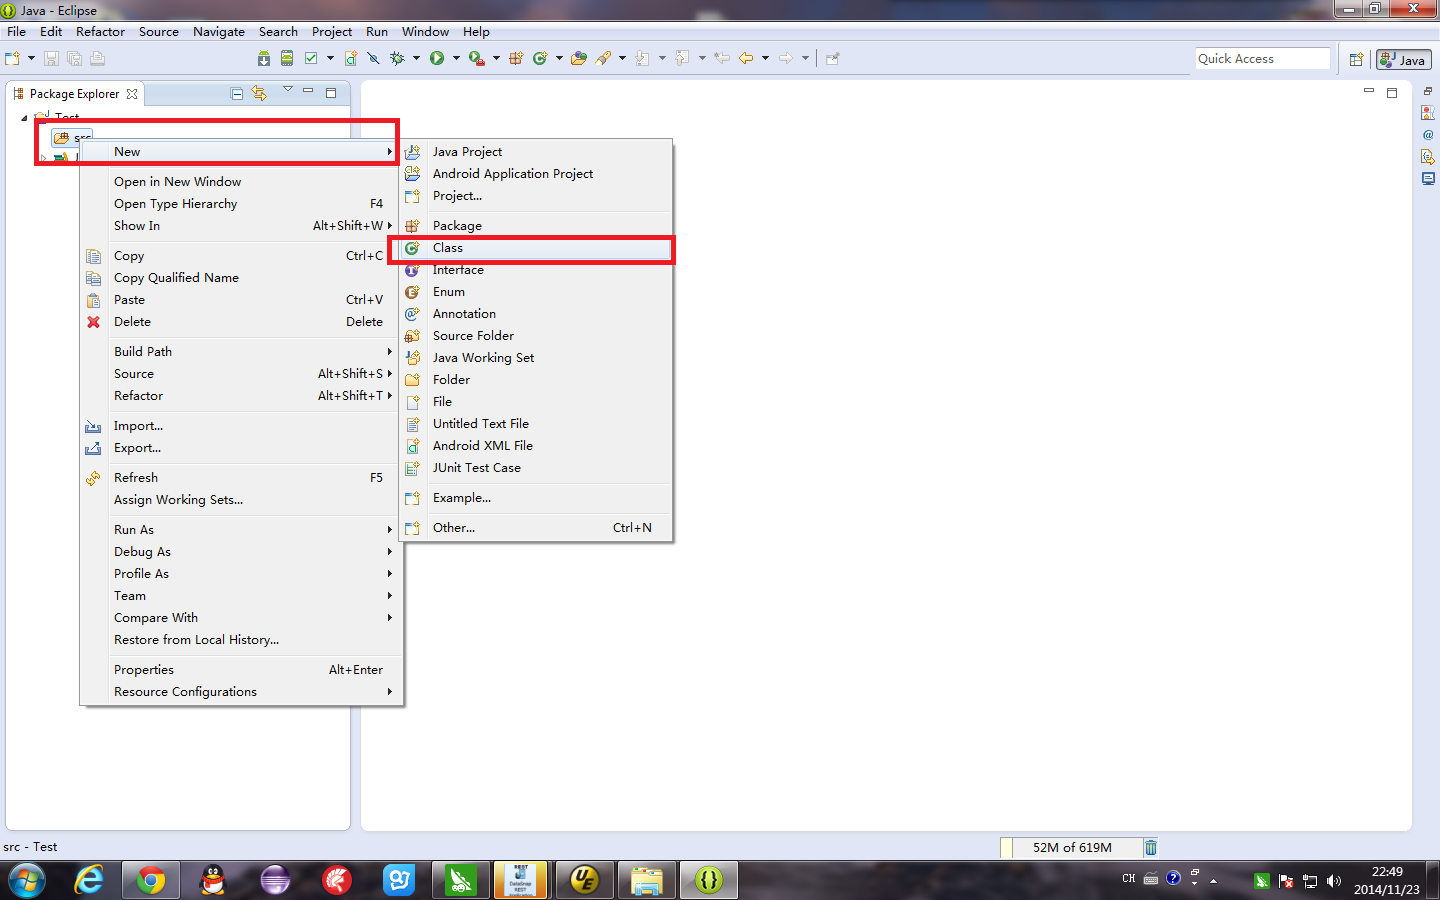The image size is (1440, 900).
Task: Choose Properties in the context menu
Action: coord(241,670)
